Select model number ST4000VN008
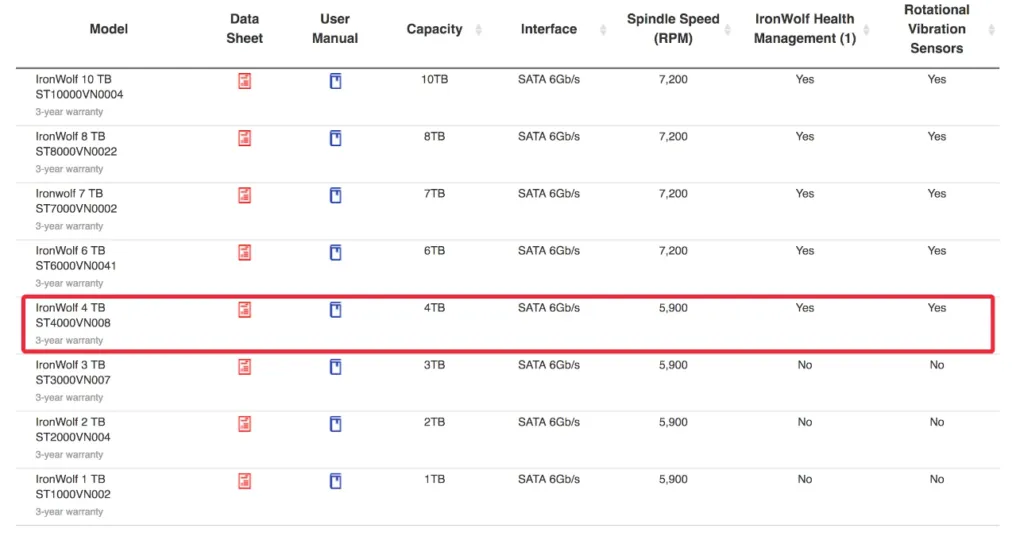The width and height of the screenshot is (1024, 536). [73, 323]
